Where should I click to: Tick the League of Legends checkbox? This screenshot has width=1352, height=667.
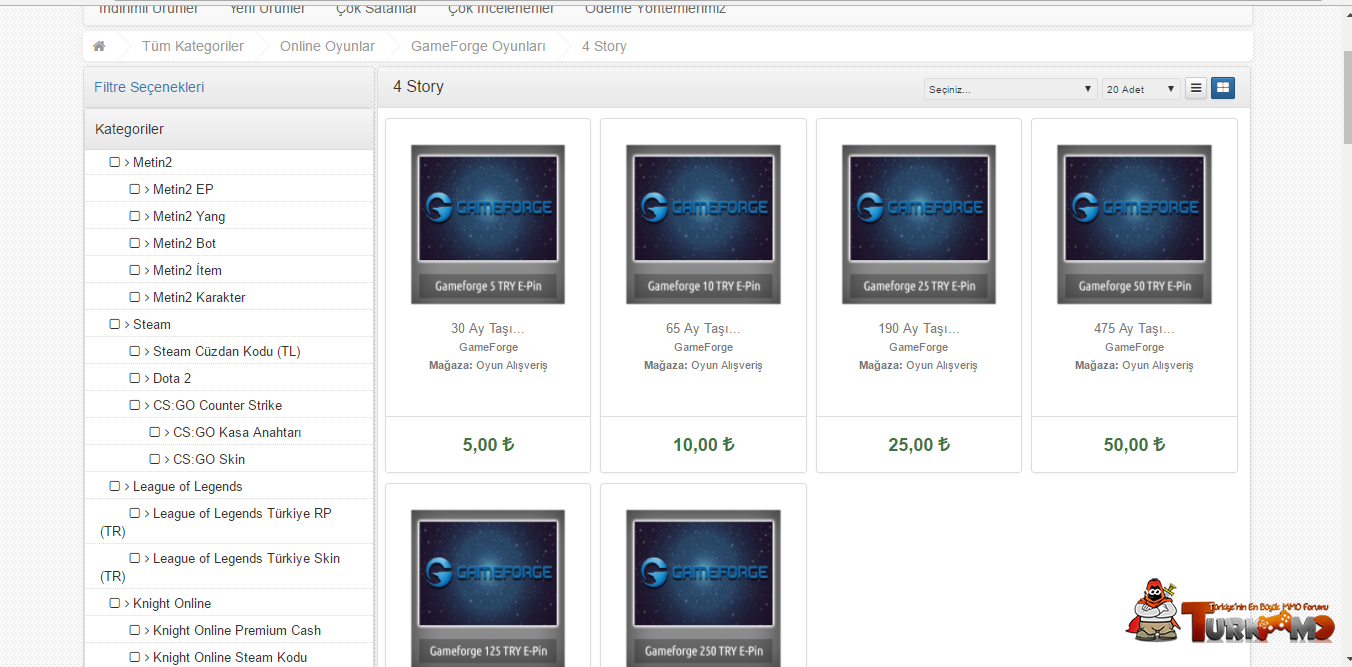coord(115,486)
